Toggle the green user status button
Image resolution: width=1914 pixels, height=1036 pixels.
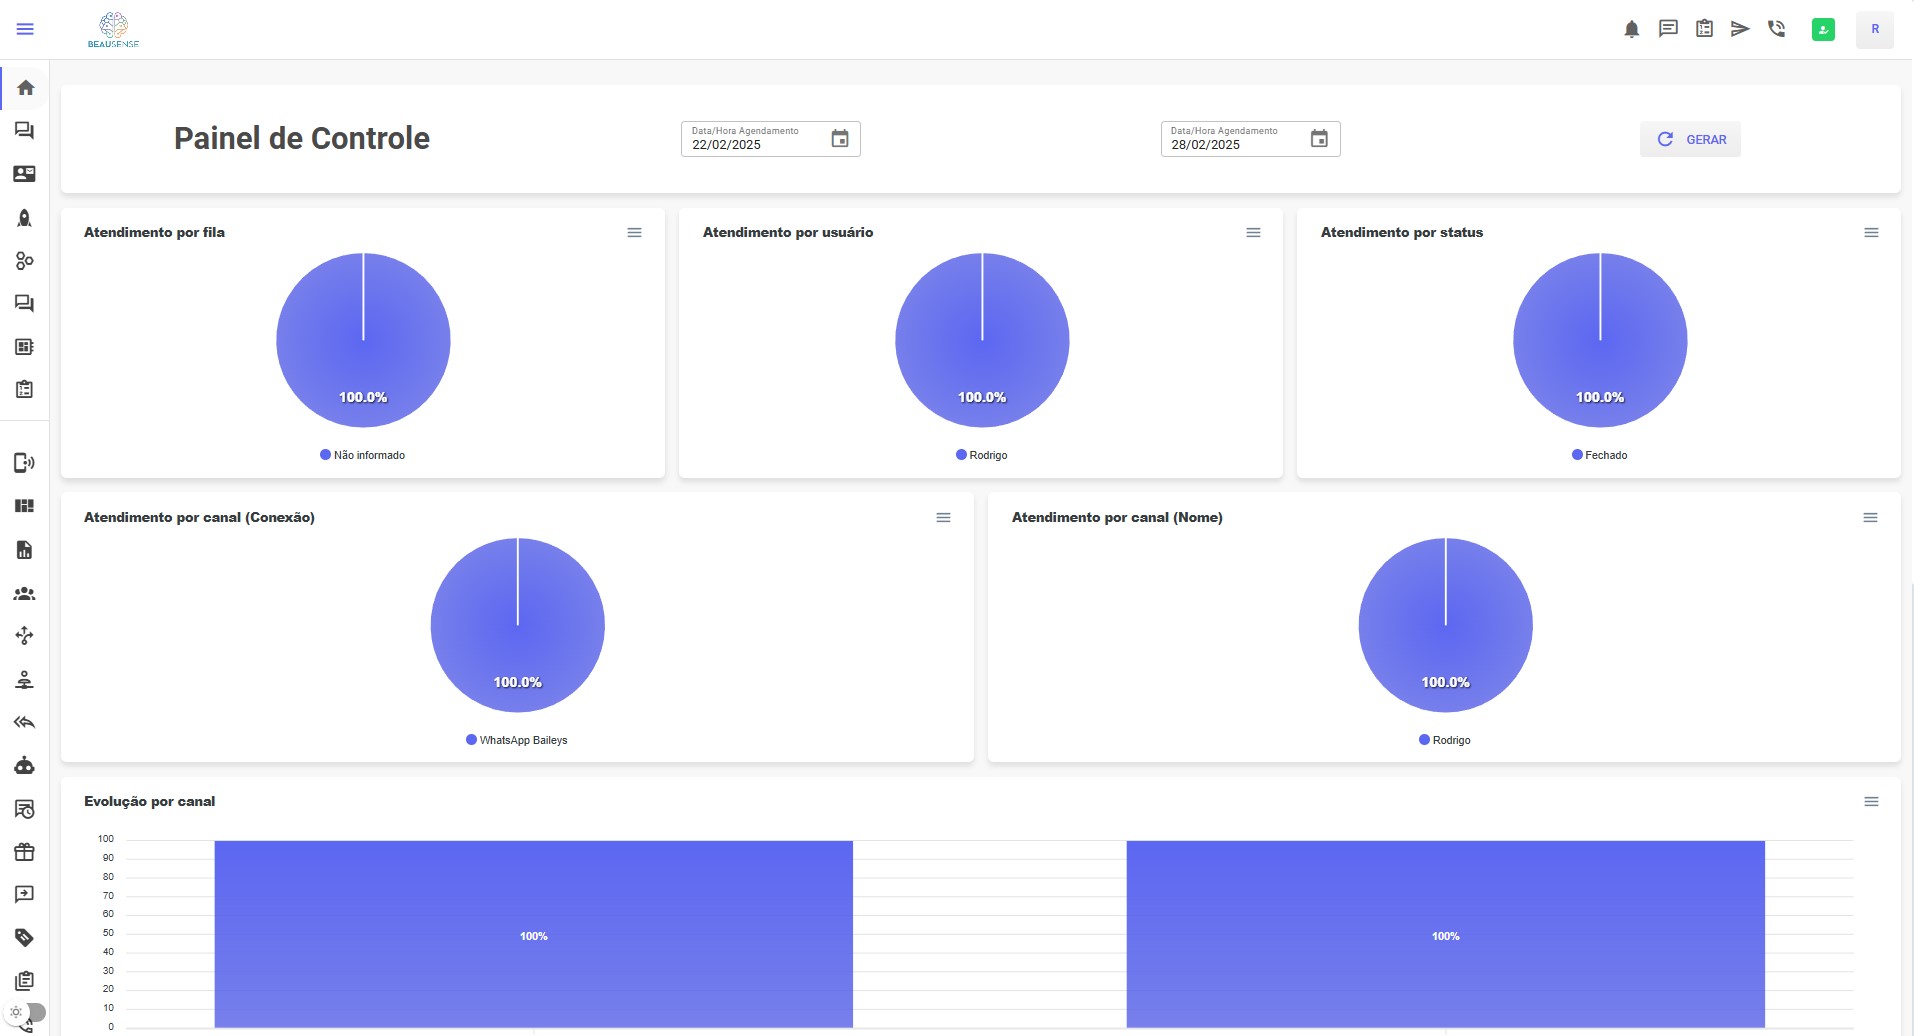(x=1823, y=29)
